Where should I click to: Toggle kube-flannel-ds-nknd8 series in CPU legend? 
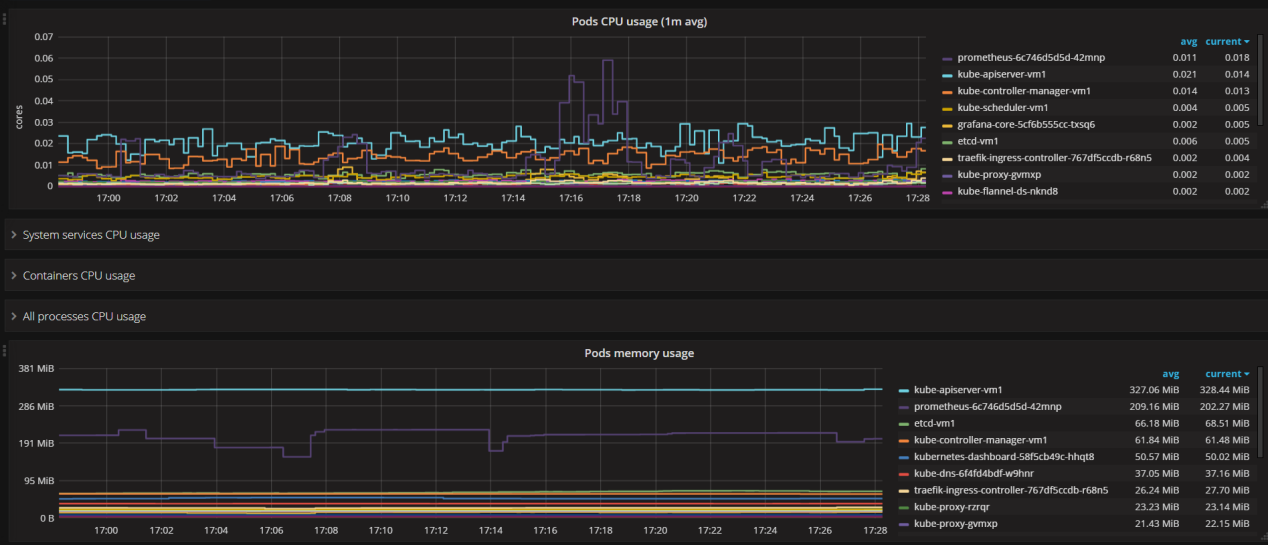click(x=1007, y=191)
